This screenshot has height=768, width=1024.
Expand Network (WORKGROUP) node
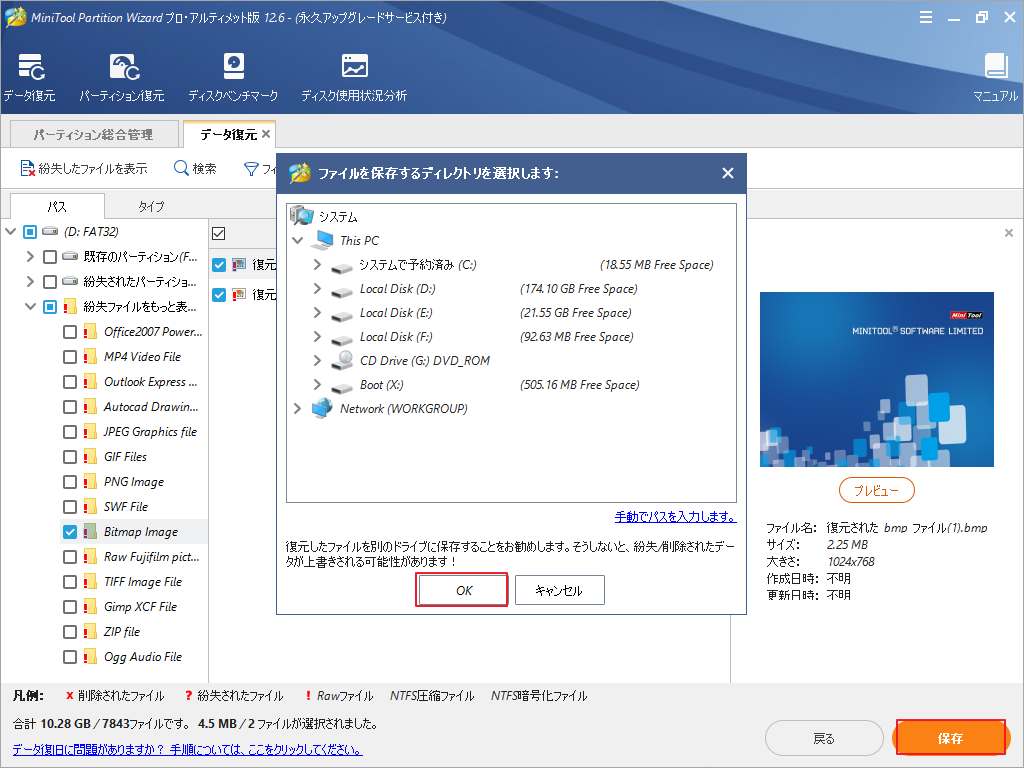(296, 408)
